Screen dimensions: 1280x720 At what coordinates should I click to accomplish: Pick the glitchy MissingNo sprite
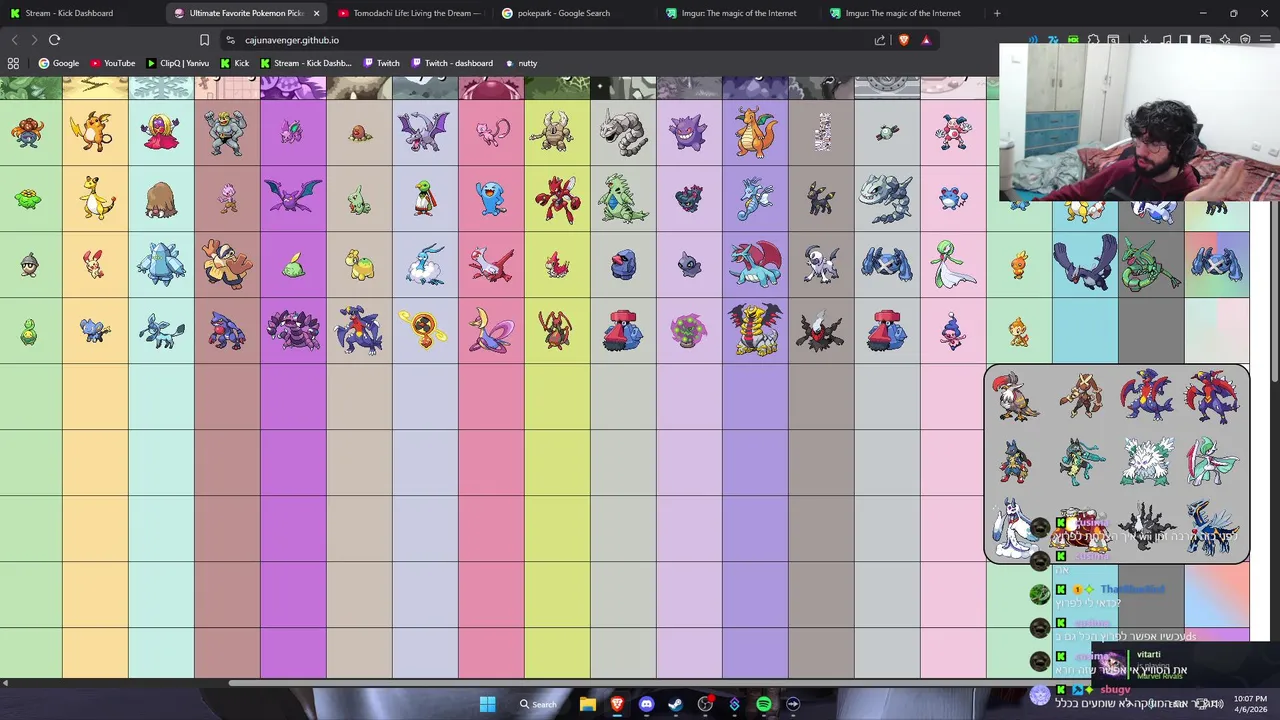(822, 132)
